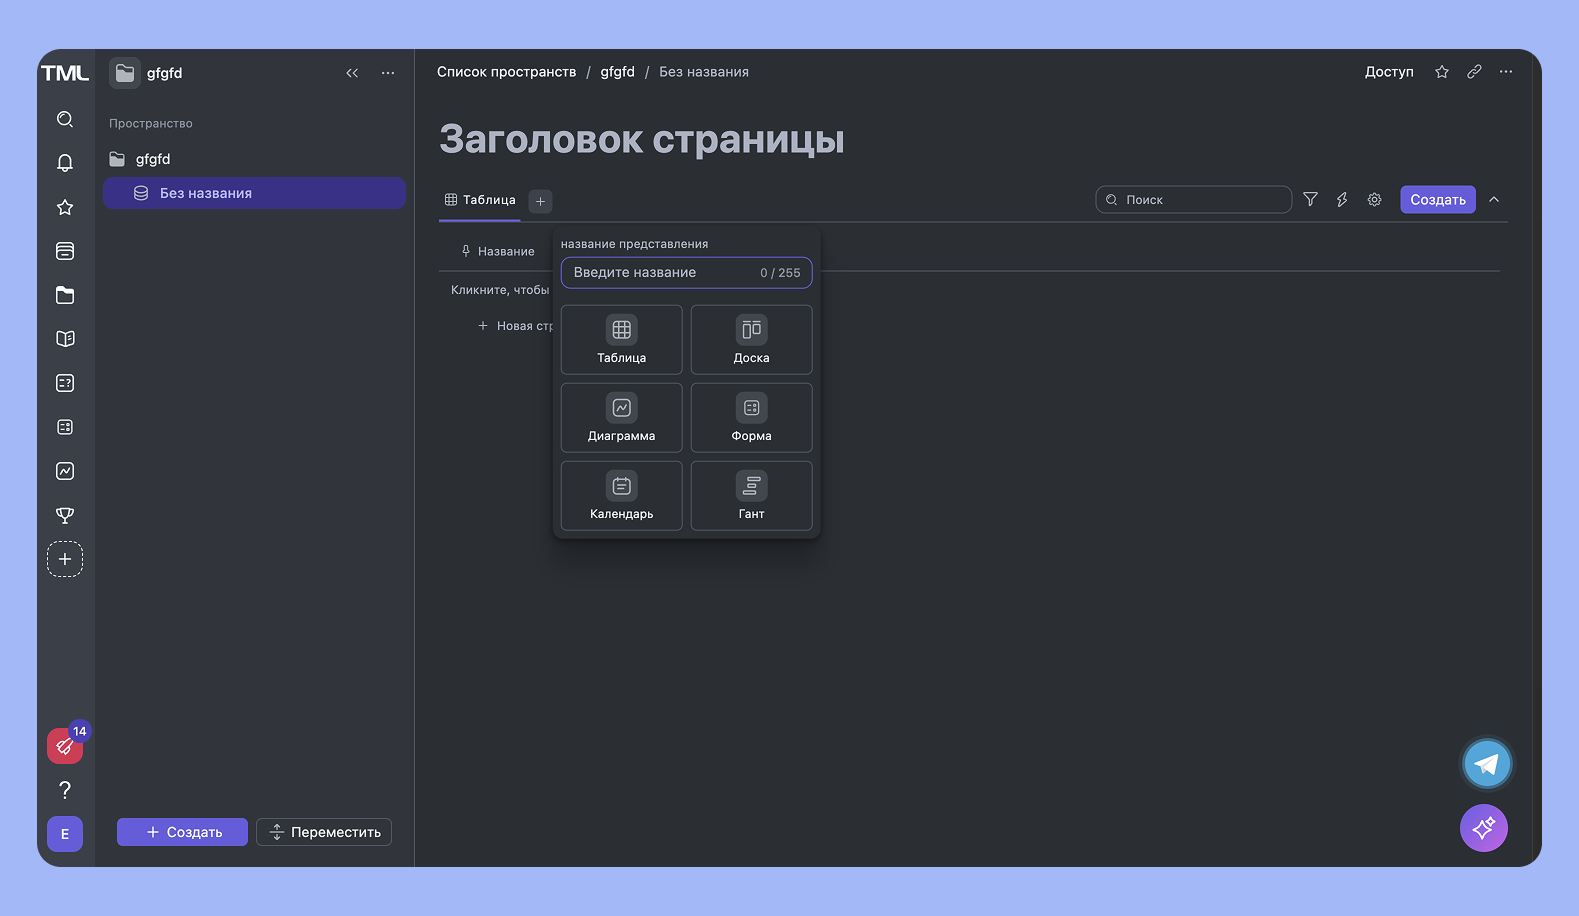The height and width of the screenshot is (916, 1579).
Task: Choose the Доска view type
Action: point(751,340)
